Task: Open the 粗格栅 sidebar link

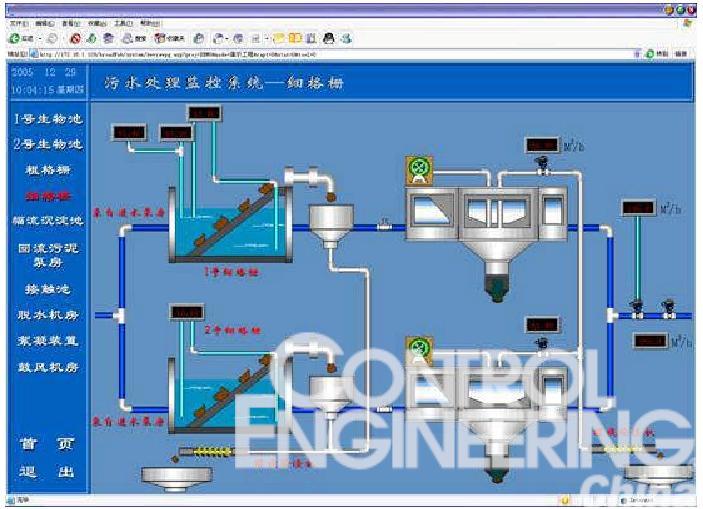Action: pyautogui.click(x=48, y=170)
